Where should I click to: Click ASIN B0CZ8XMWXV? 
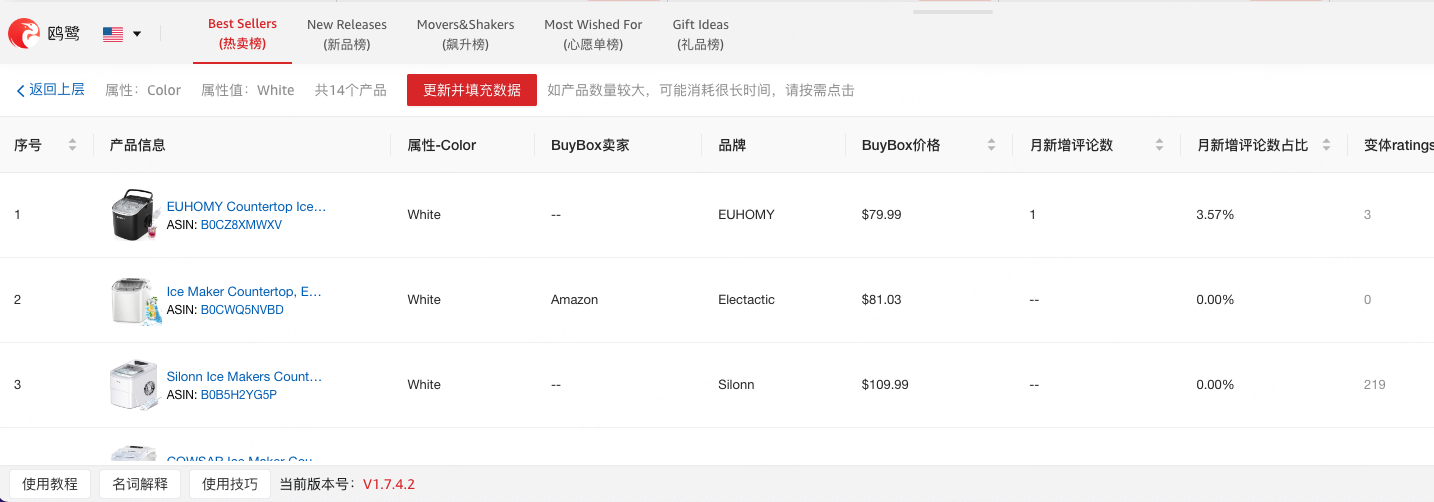point(241,225)
